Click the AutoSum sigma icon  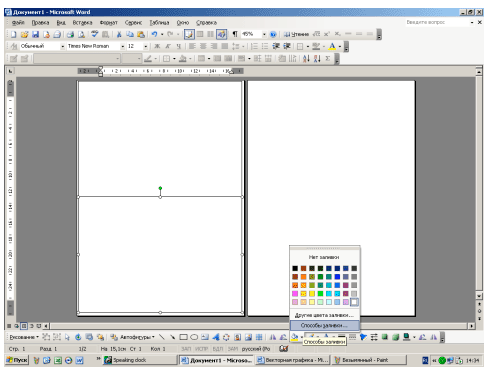(328, 59)
